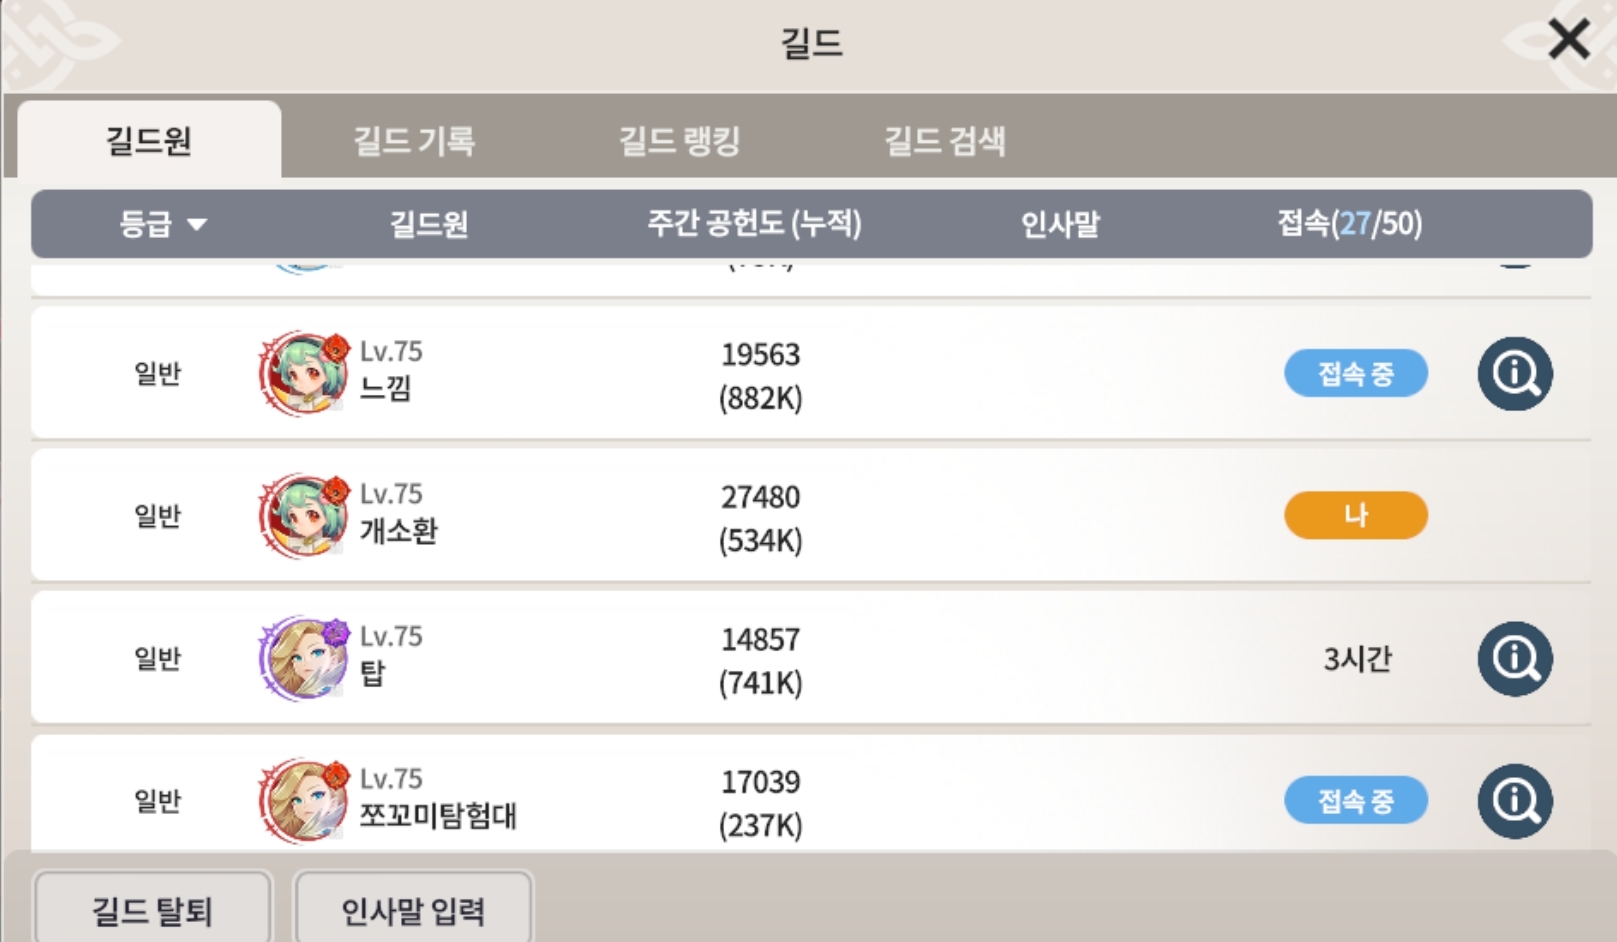Switch to 길드 기록 tab
The image size is (1617, 942).
(414, 141)
